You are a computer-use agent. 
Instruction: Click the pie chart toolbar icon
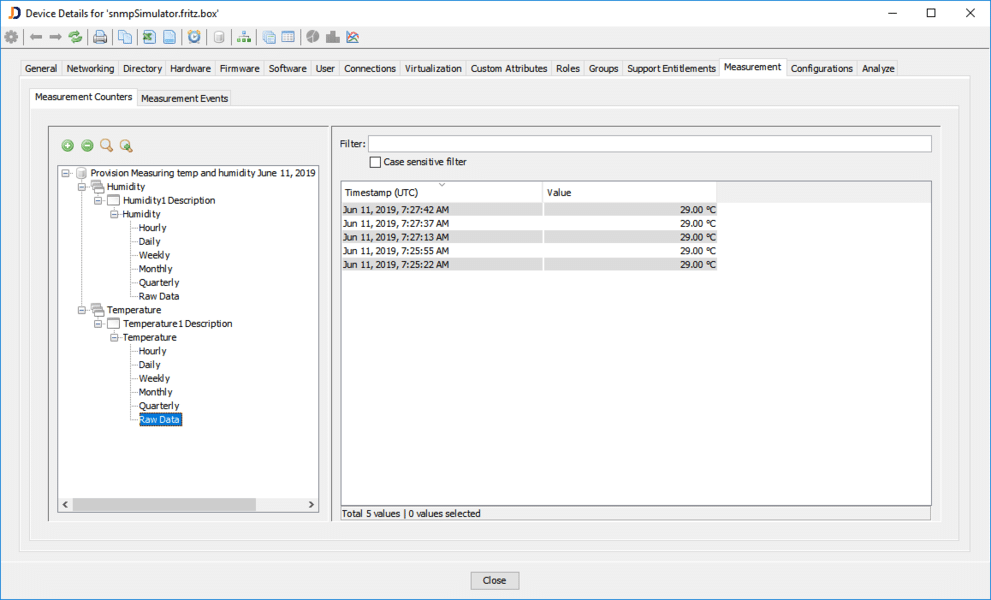tap(313, 38)
